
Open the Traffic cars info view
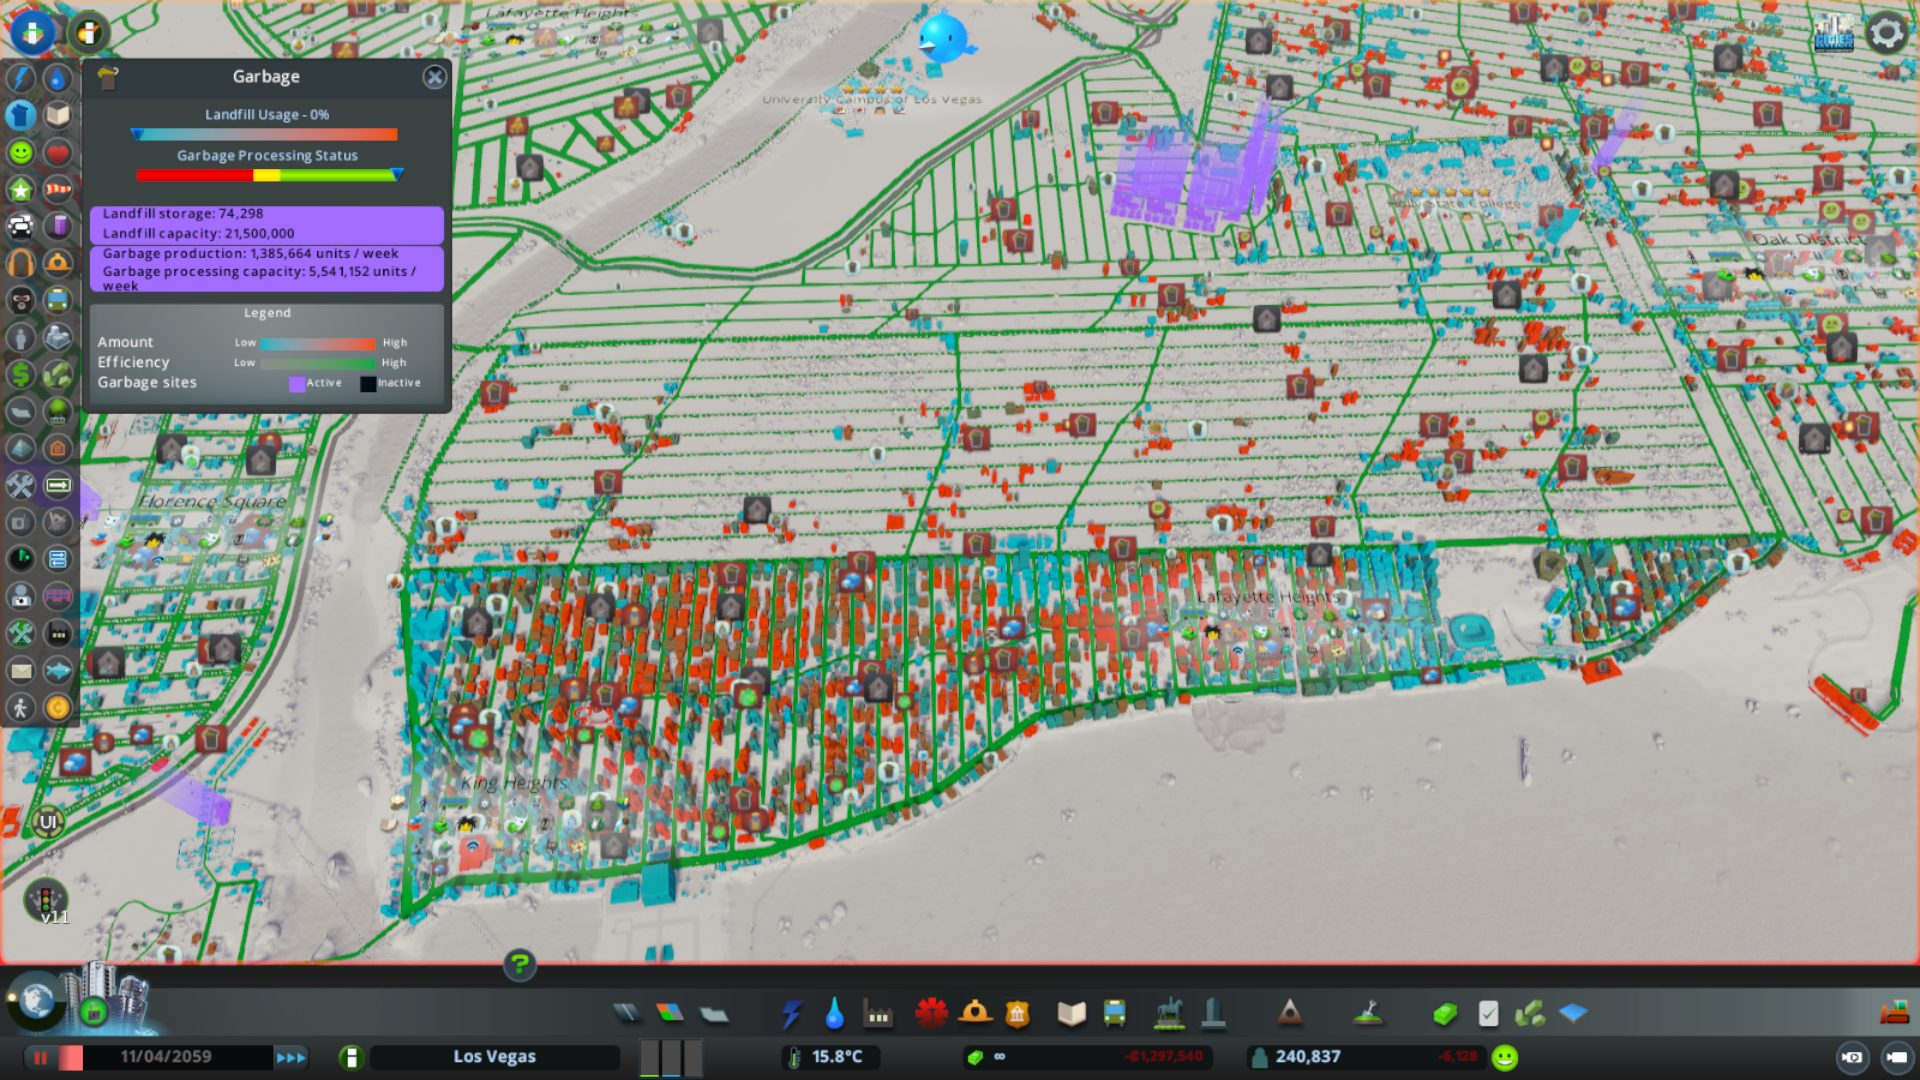21,226
